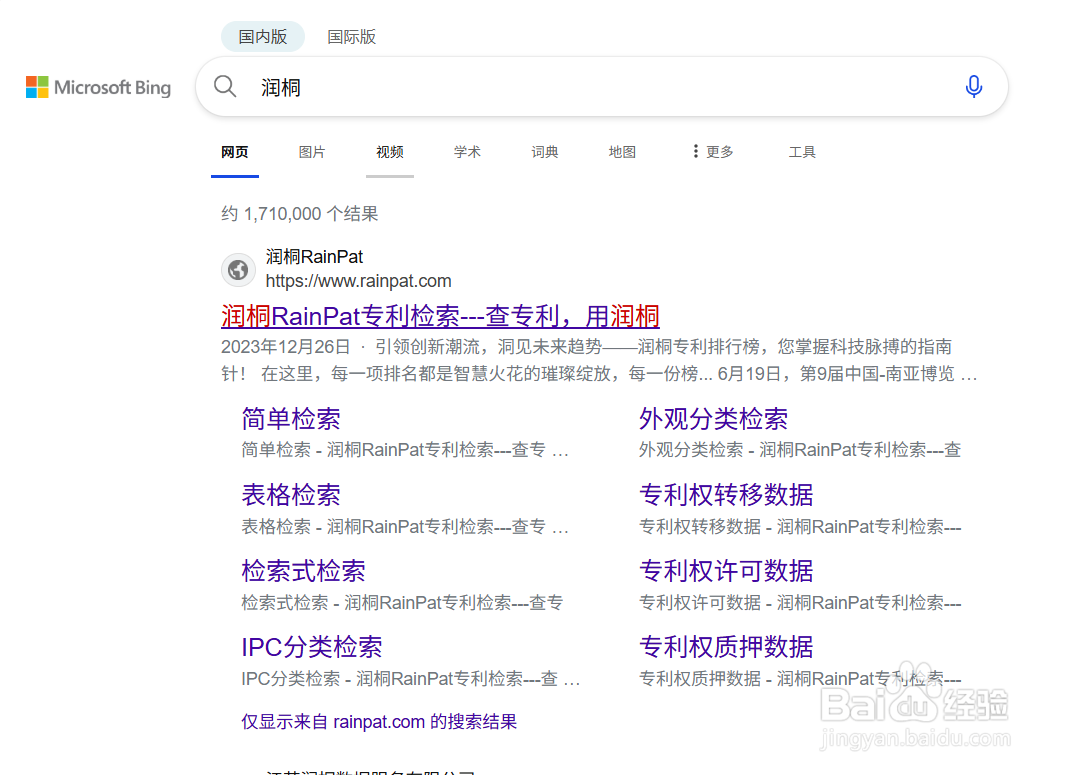The height and width of the screenshot is (775, 1069).
Task: Click the search box containing 润桐
Action: pyautogui.click(x=601, y=87)
